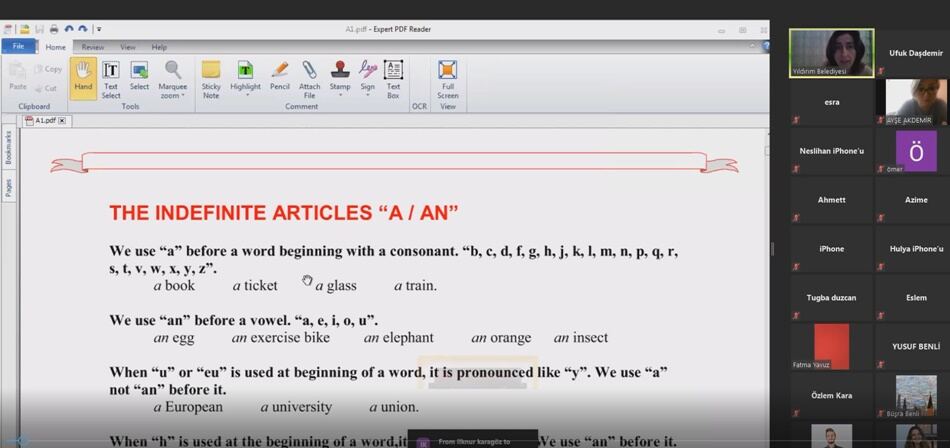This screenshot has height=448, width=950.
Task: Select the Hand tool
Action: point(83,79)
